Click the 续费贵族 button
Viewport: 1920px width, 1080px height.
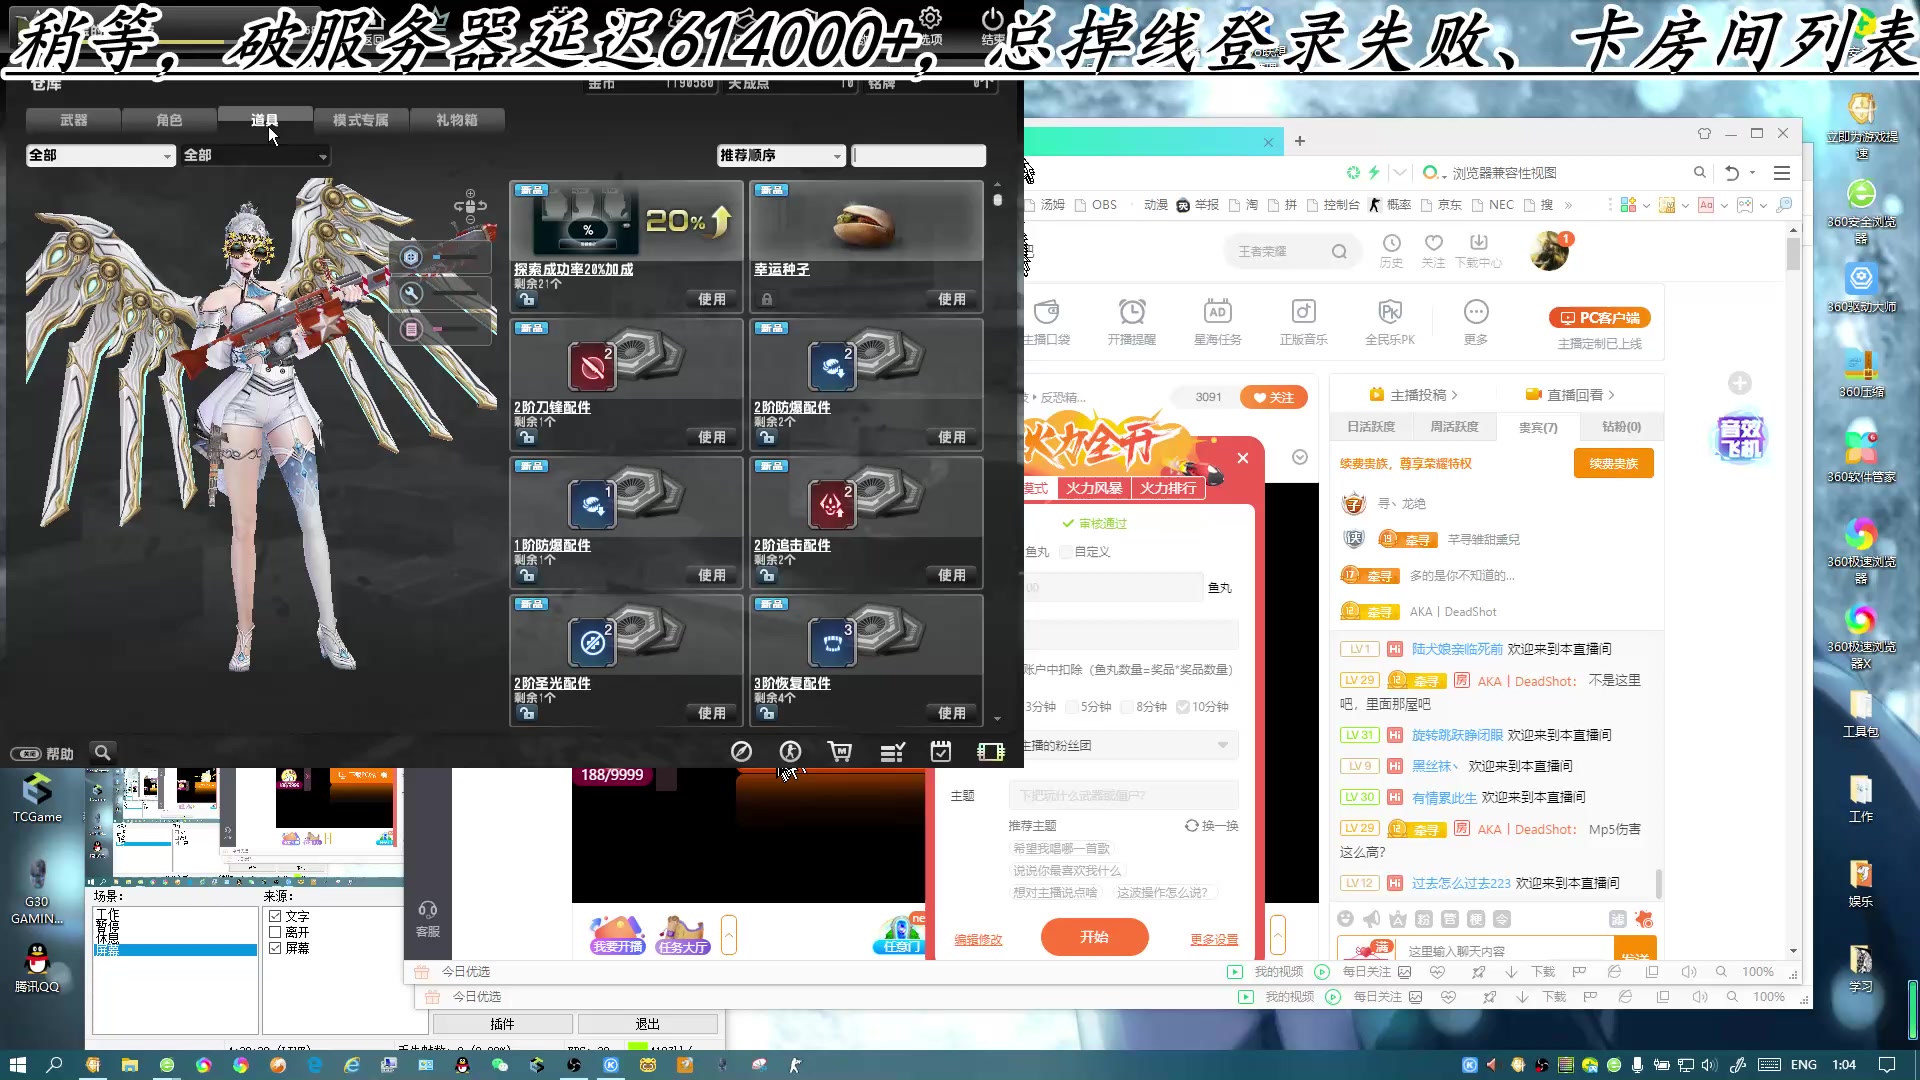(x=1613, y=463)
